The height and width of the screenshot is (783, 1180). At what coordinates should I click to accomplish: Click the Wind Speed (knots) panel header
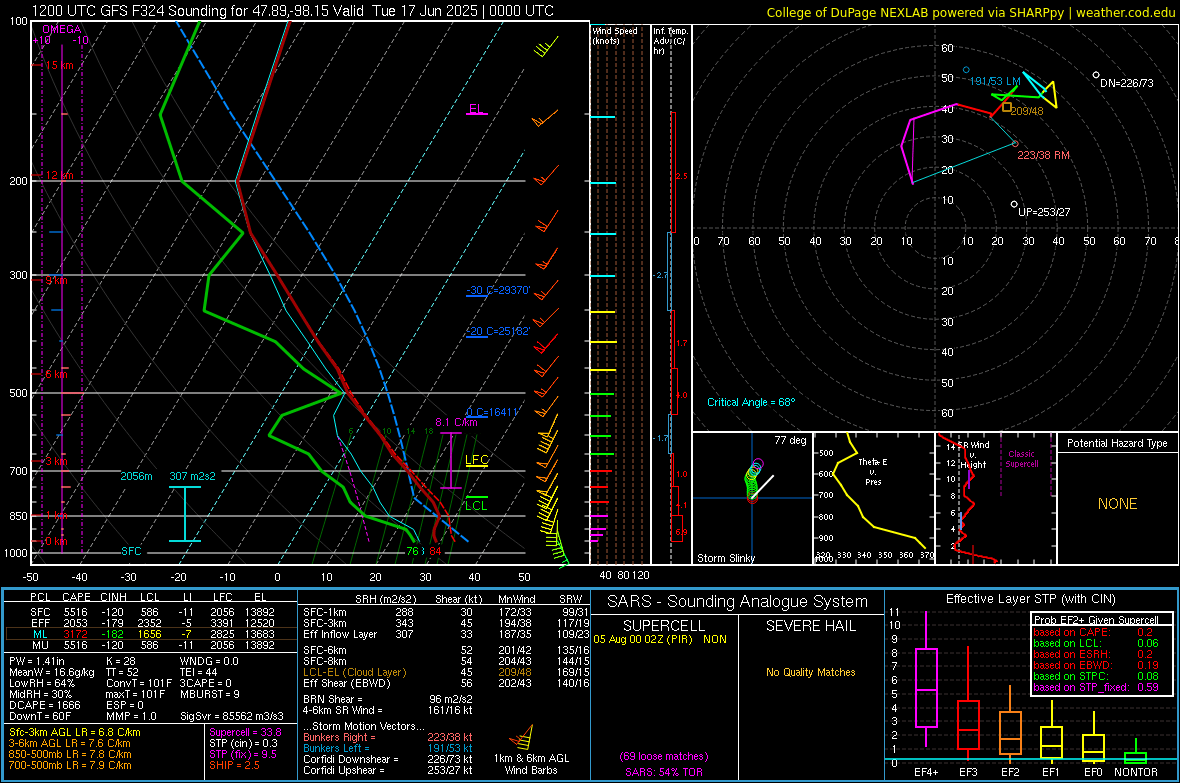(615, 35)
